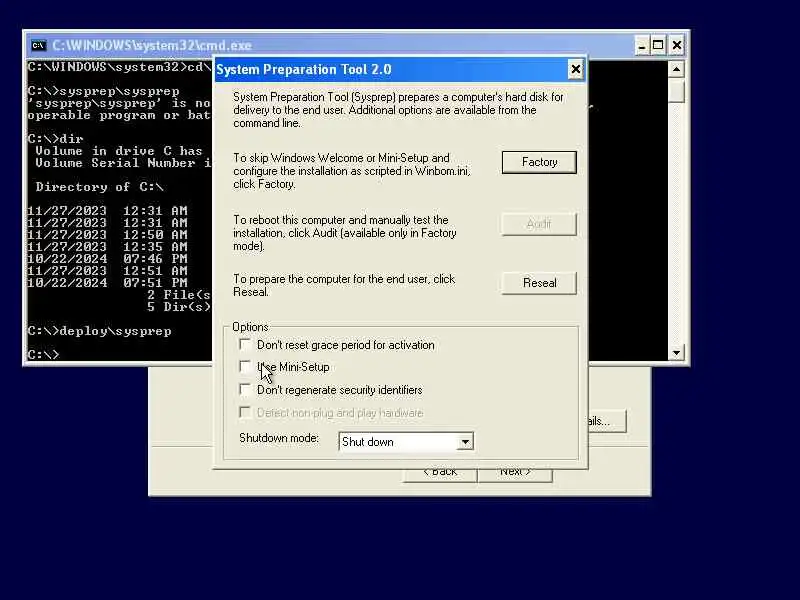
Task: Click the cmd scrollbar thumb
Action: tap(676, 91)
